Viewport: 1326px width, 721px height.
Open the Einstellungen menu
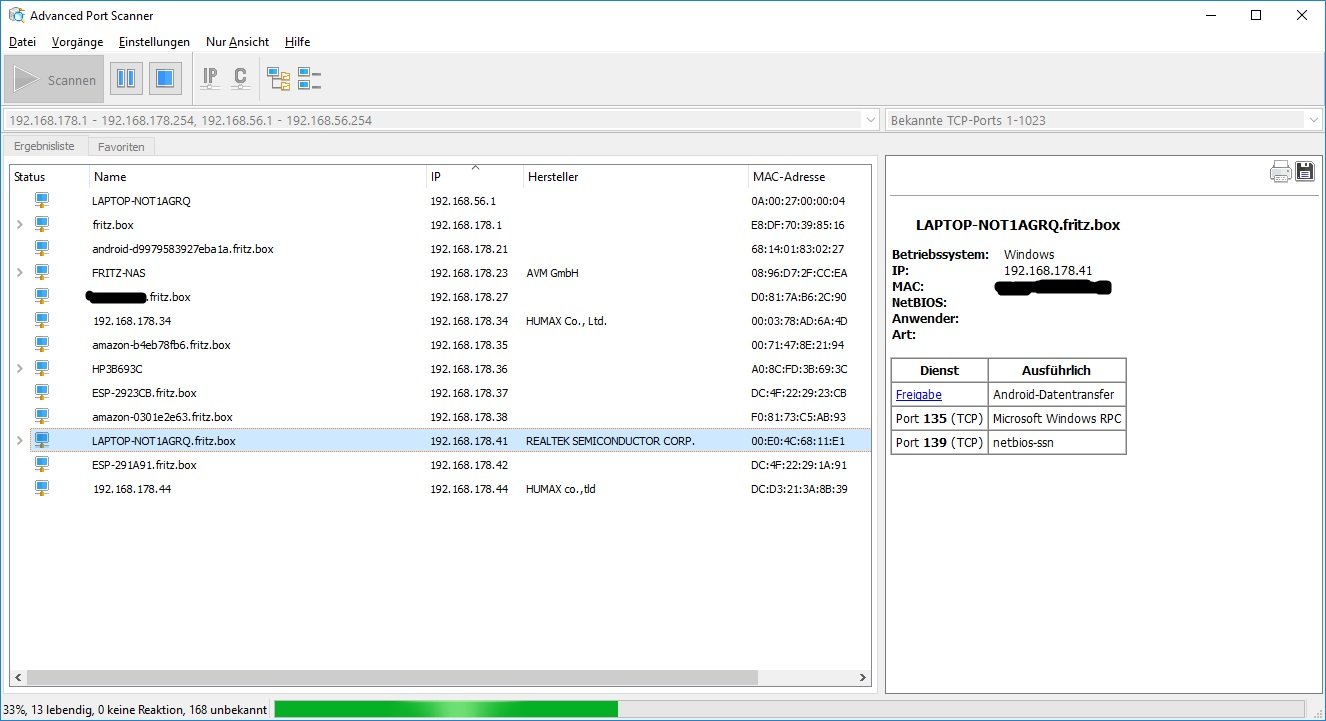154,42
